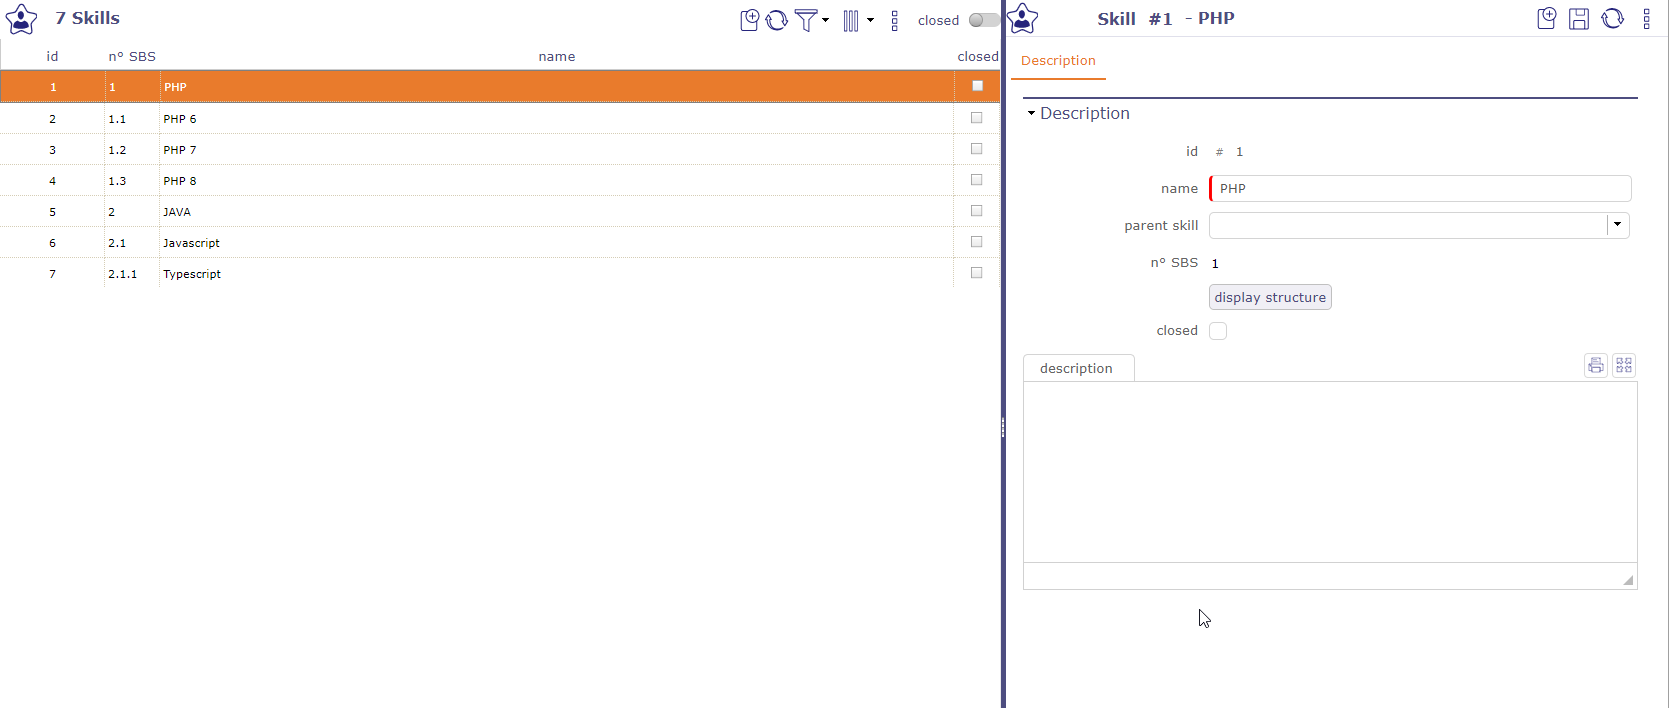Sort by the id column header
The width and height of the screenshot is (1669, 708).
(x=52, y=57)
